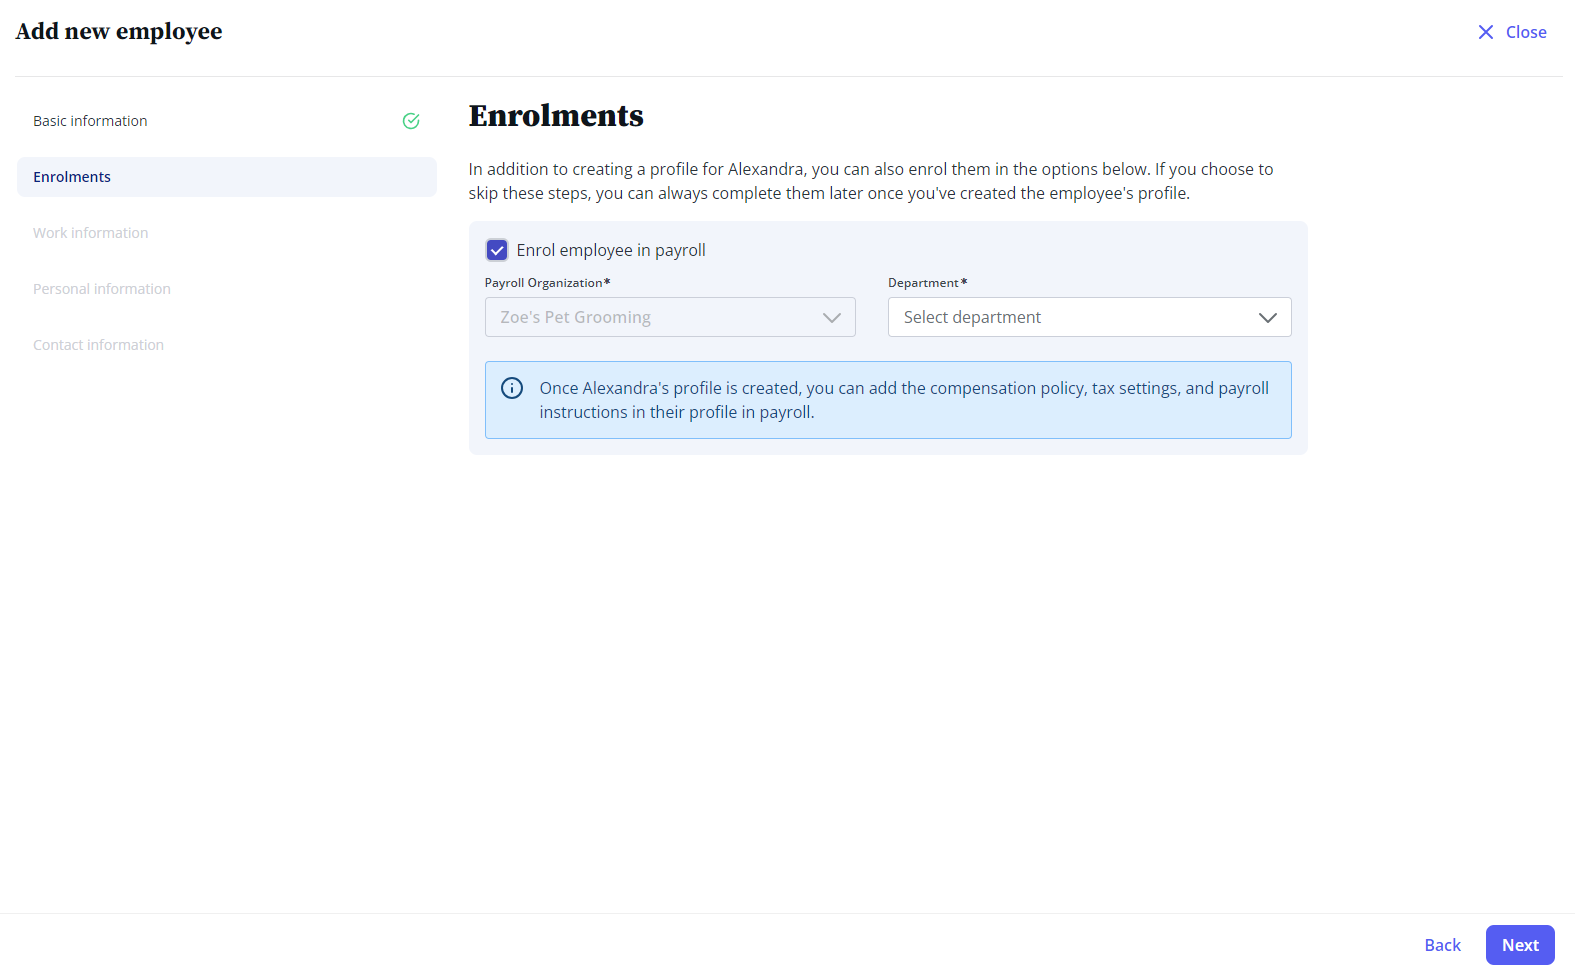
Task: Click the Next button
Action: (1520, 945)
